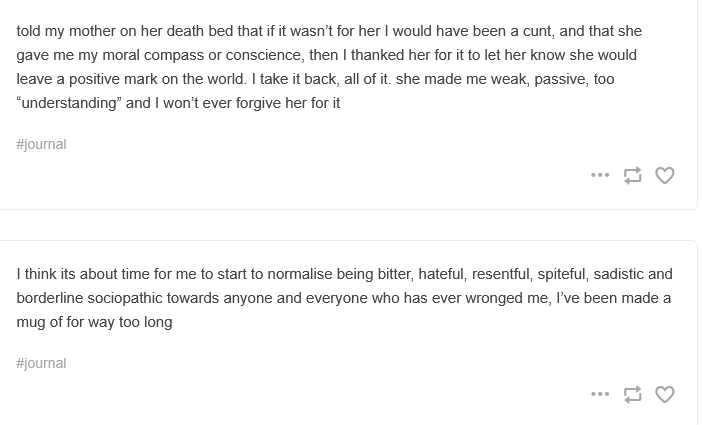Open more options on the bitter, hateful post
The height and width of the screenshot is (425, 702).
click(600, 394)
